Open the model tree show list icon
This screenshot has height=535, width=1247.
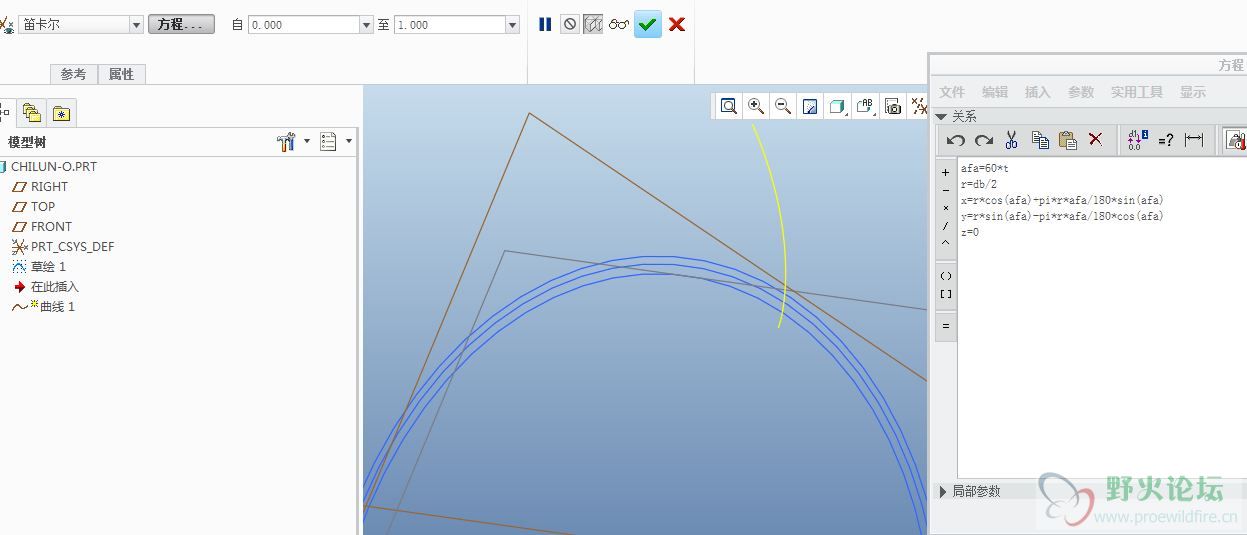pos(328,142)
